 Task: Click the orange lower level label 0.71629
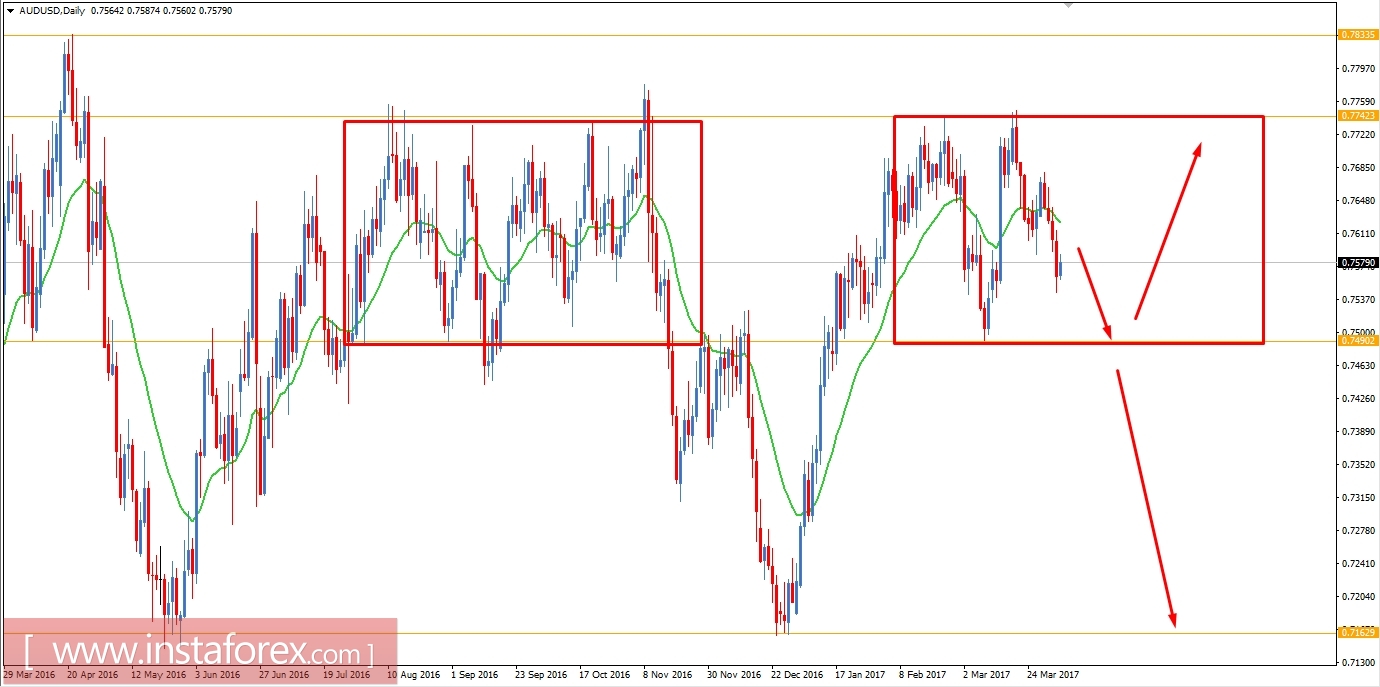[1356, 632]
